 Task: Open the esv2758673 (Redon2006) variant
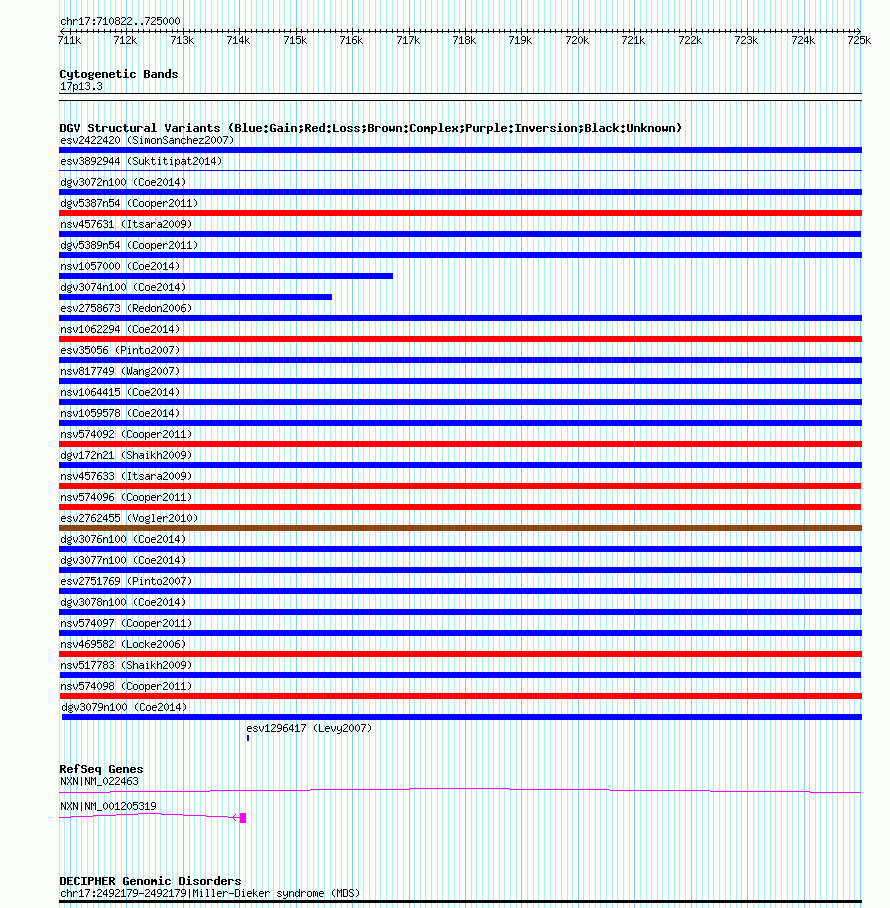(x=126, y=308)
